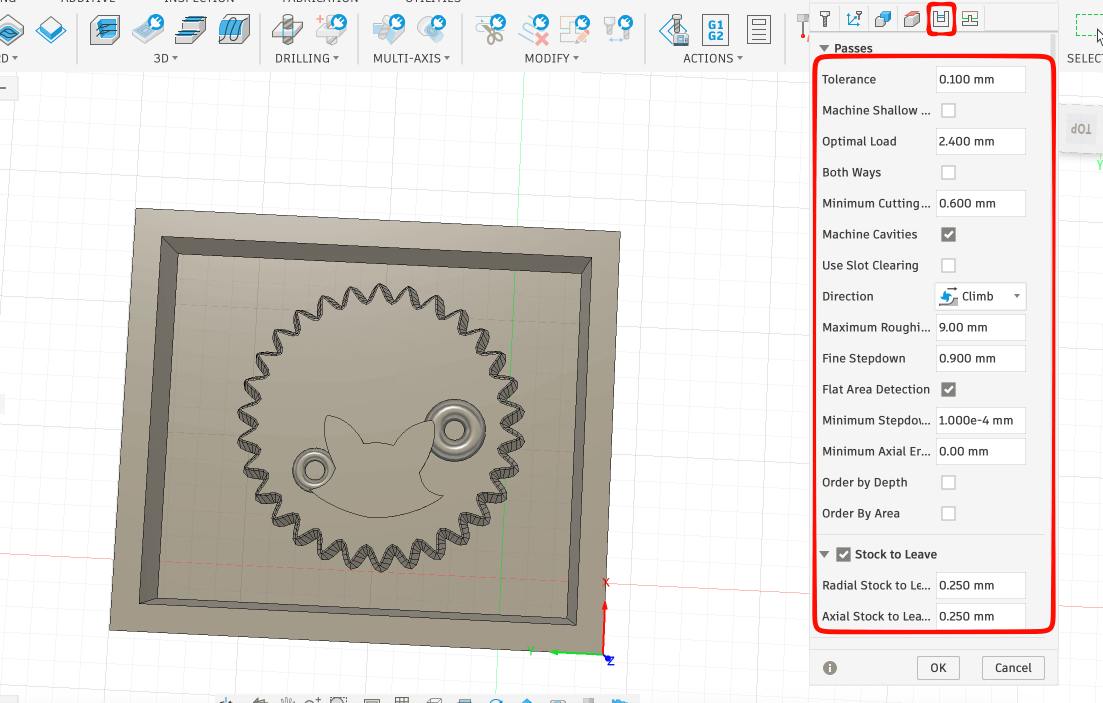Viewport: 1103px width, 703px height.
Task: Switch to the Passes tab icon
Action: pos(941,18)
